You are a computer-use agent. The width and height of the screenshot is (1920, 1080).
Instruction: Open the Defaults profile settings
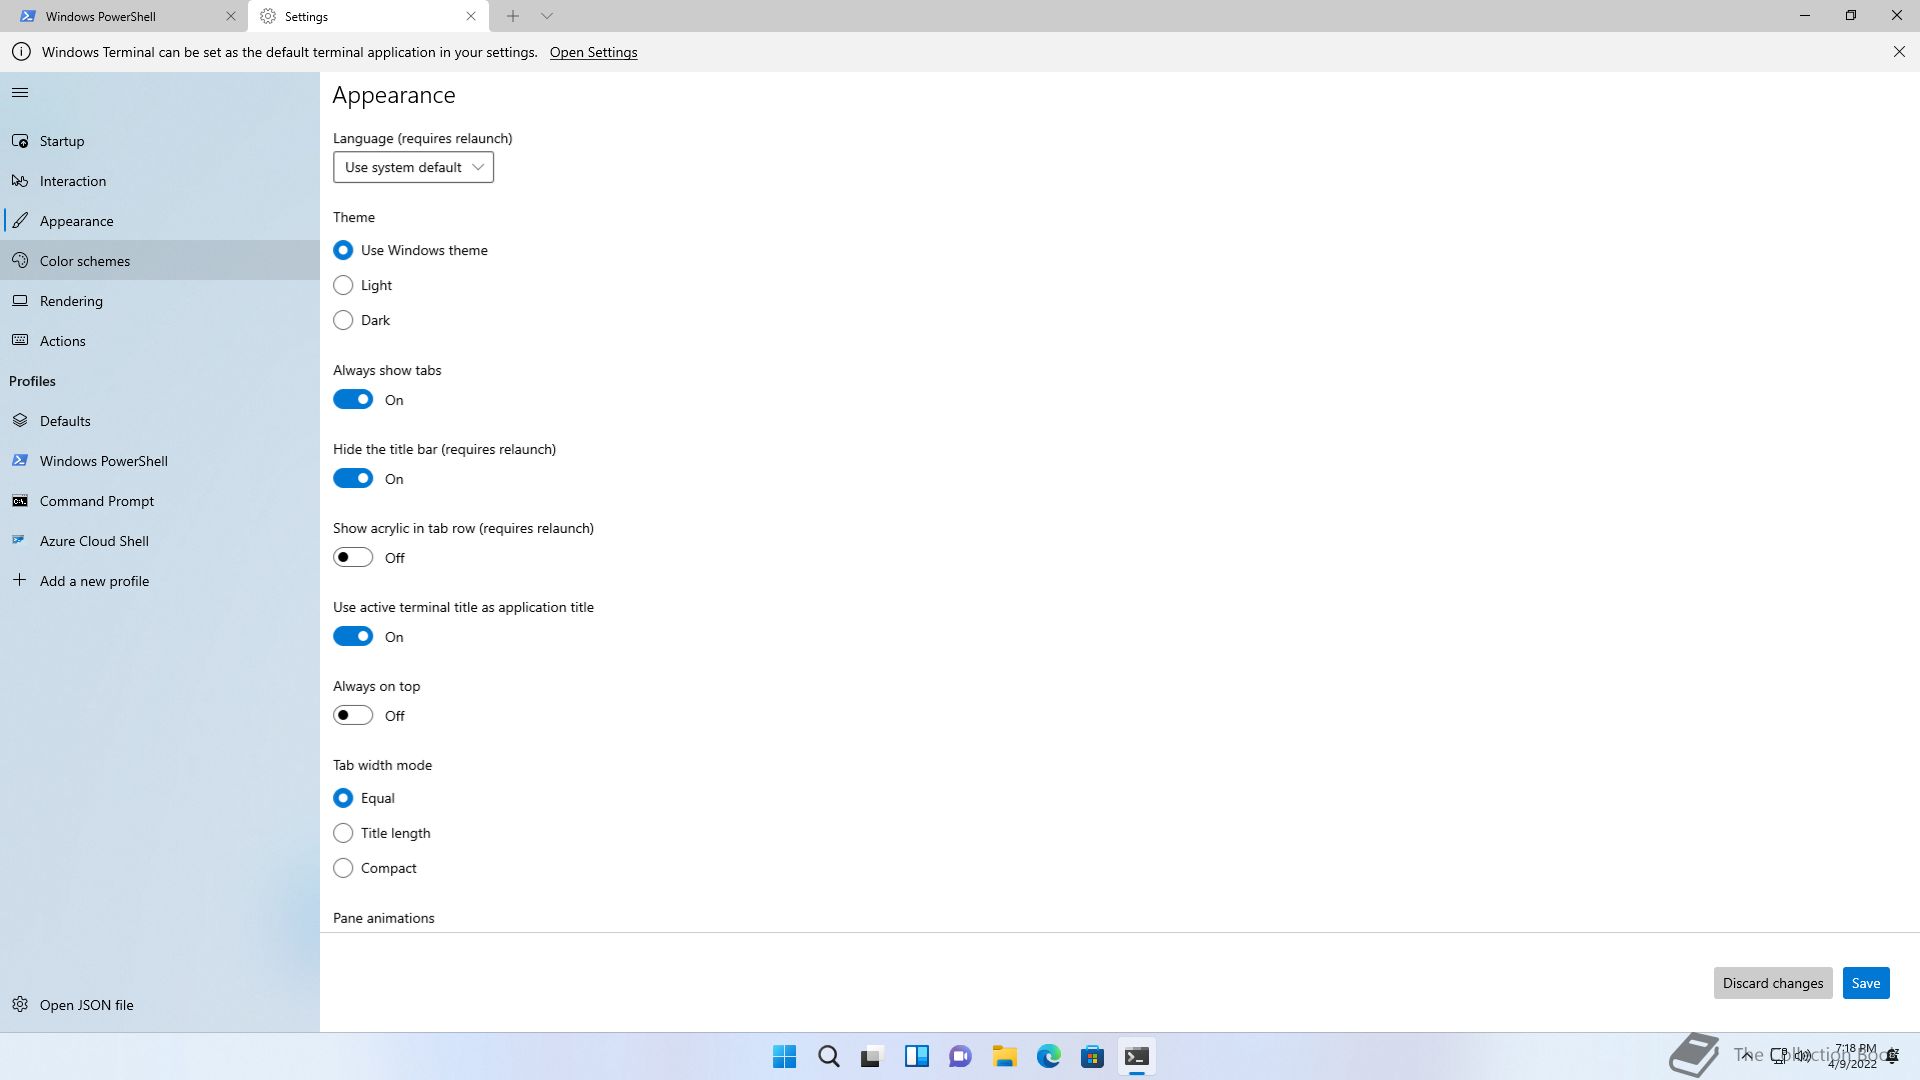[x=160, y=421]
